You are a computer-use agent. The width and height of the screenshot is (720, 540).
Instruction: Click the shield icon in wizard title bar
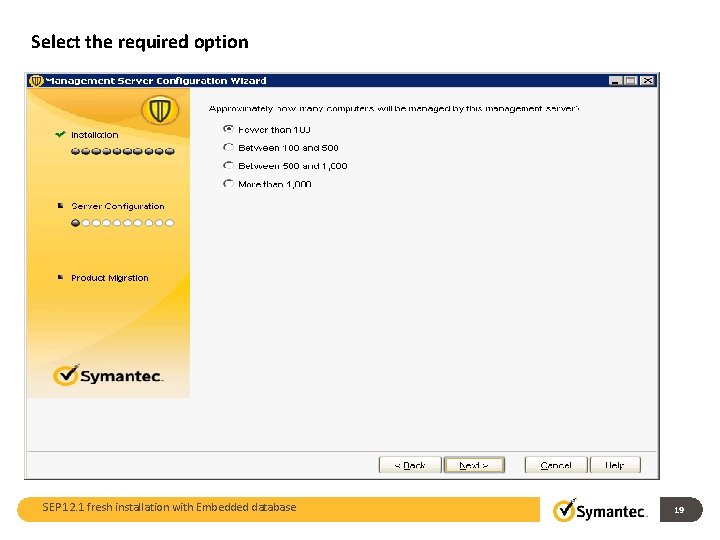pyautogui.click(x=36, y=81)
